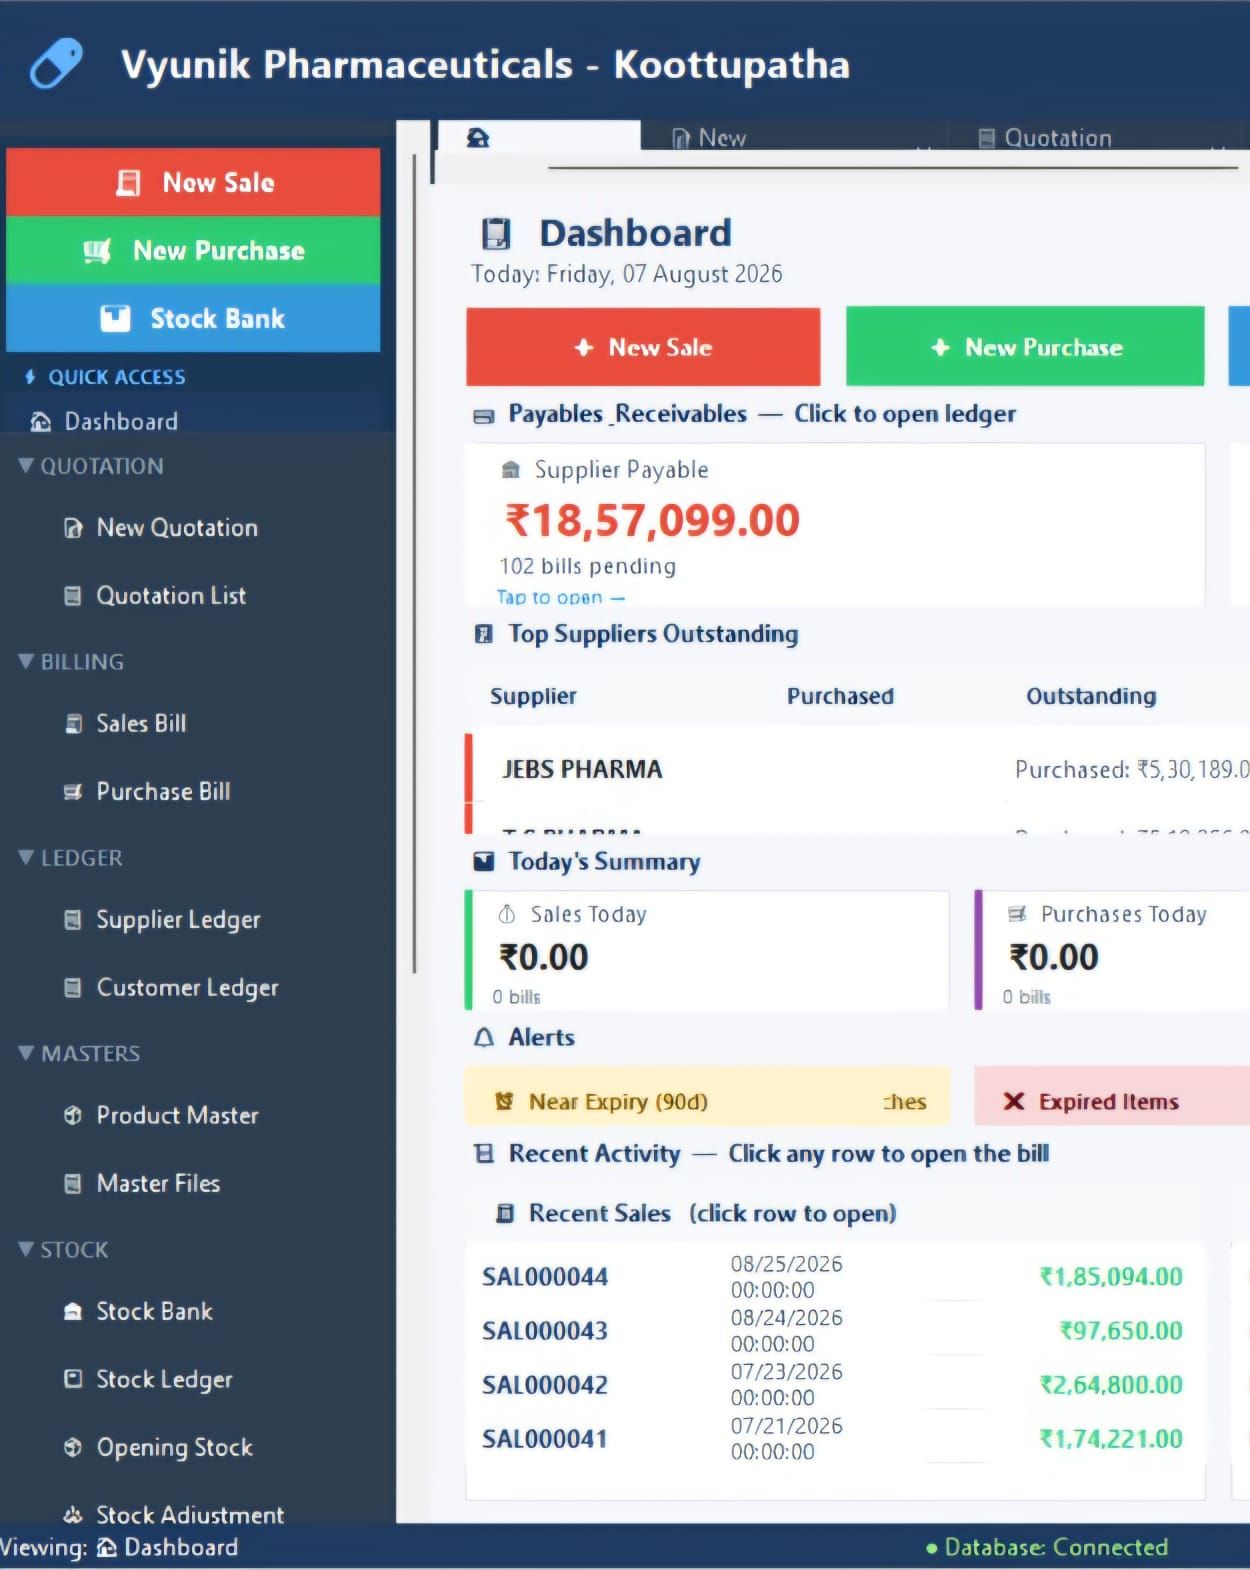This screenshot has width=1250, height=1570.
Task: Switch to the Quotation tab
Action: click(1096, 137)
